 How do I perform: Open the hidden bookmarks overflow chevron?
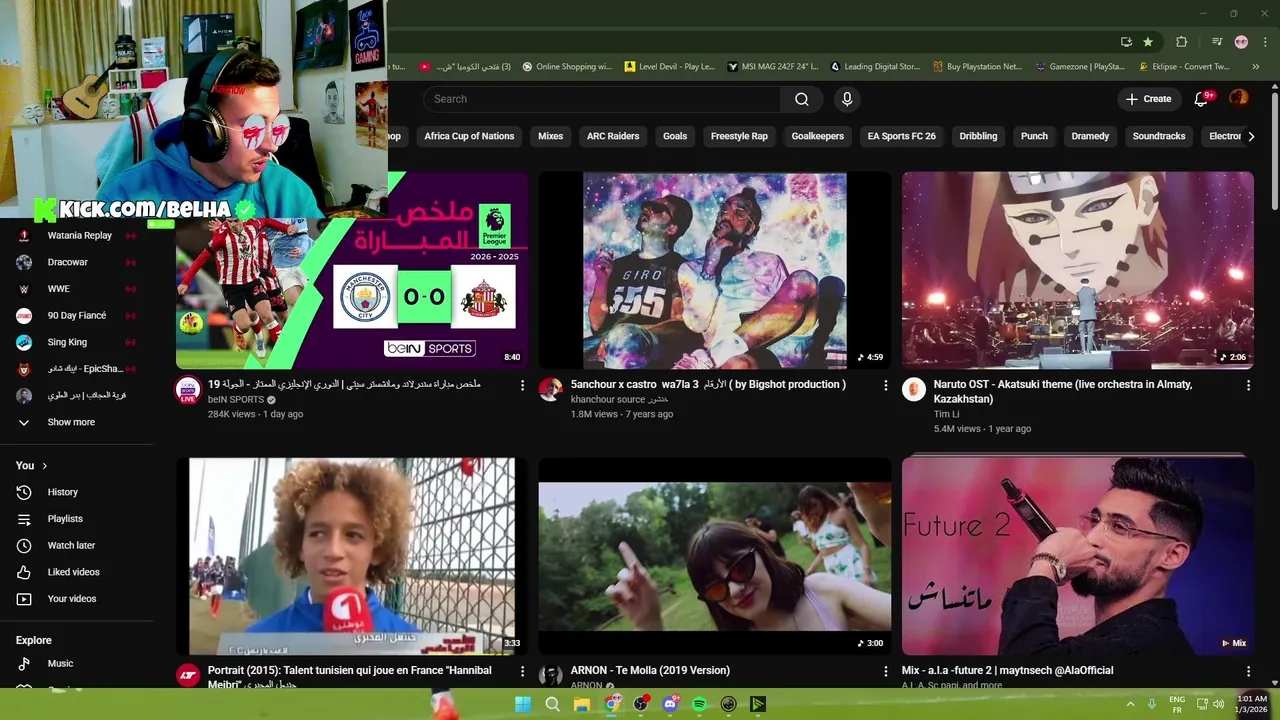pyautogui.click(x=1256, y=67)
